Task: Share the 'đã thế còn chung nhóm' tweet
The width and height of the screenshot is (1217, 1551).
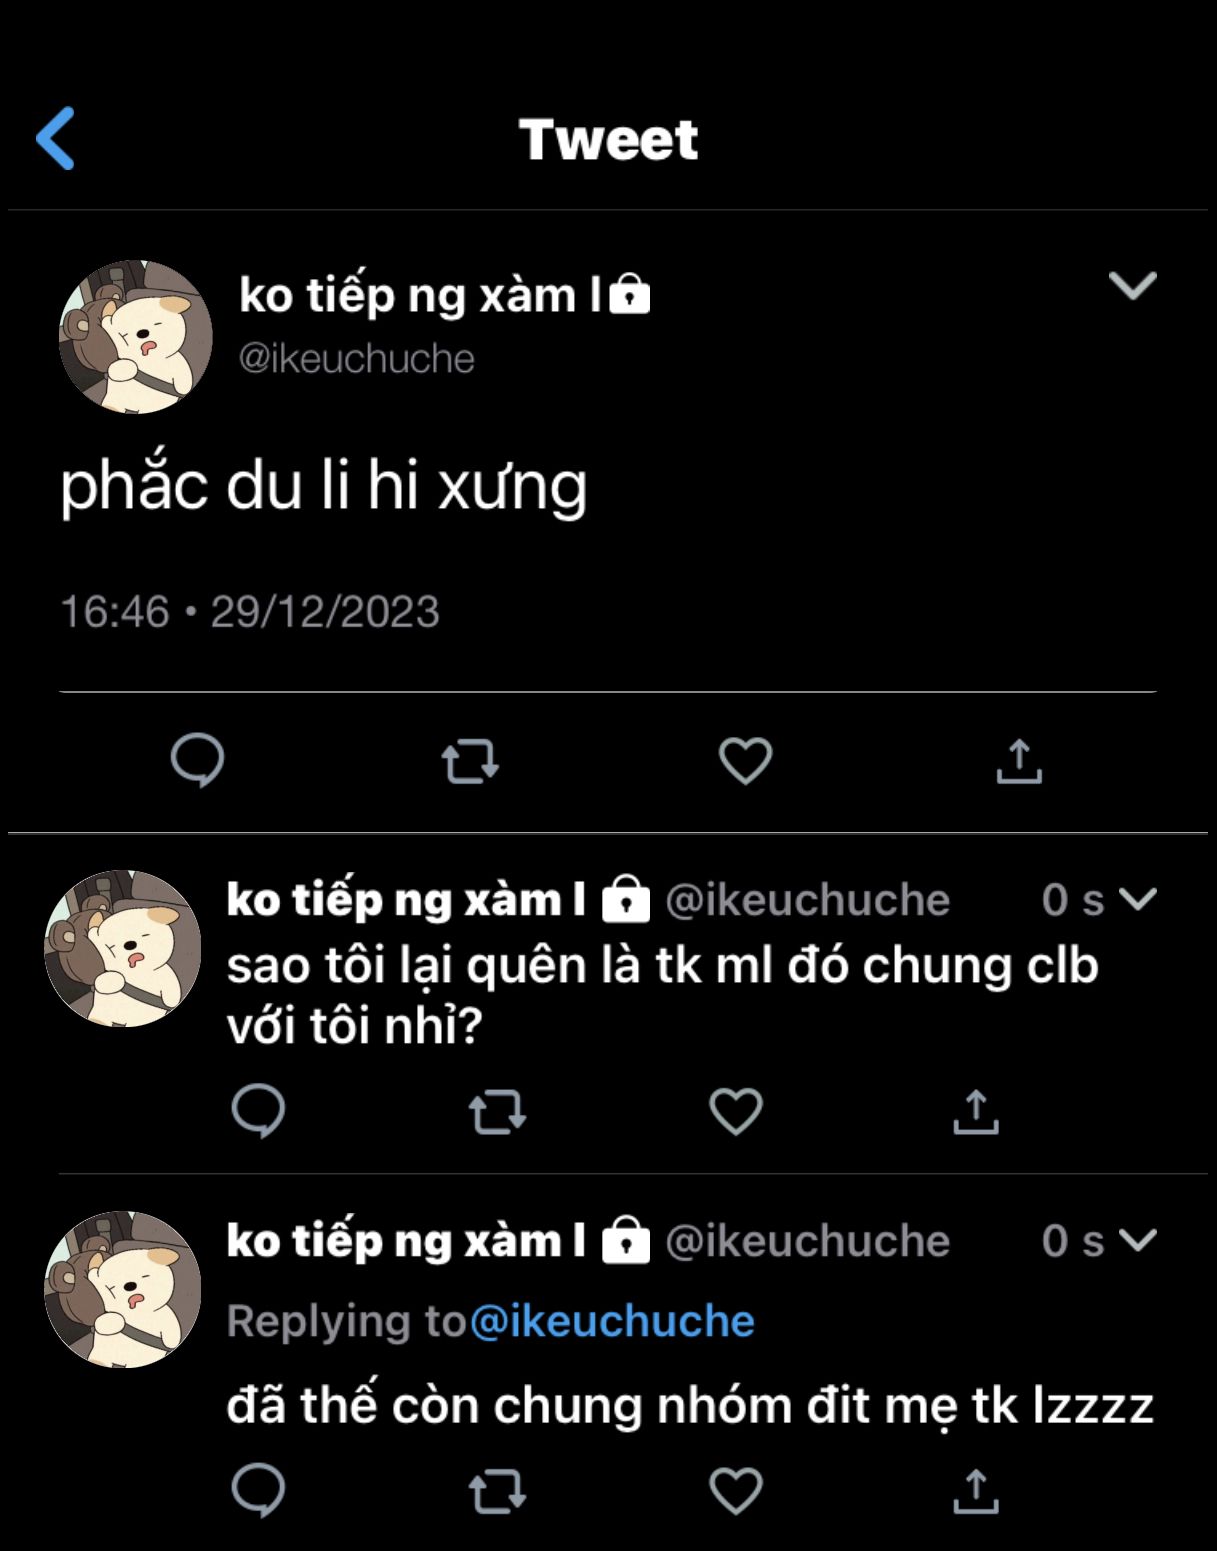Action: pyautogui.click(x=976, y=1491)
